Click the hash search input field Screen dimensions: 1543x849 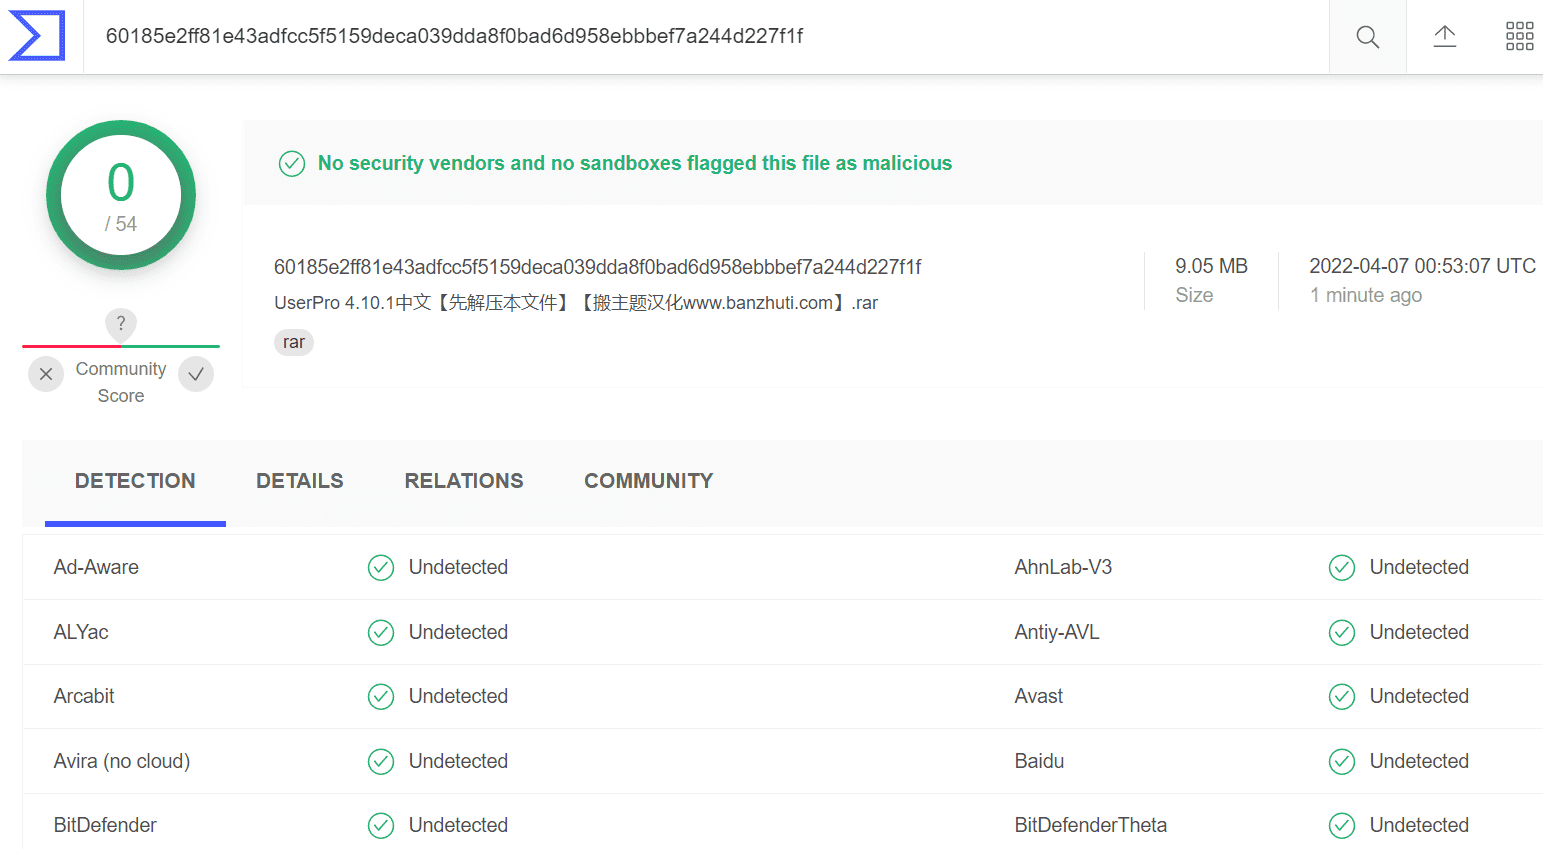point(706,37)
